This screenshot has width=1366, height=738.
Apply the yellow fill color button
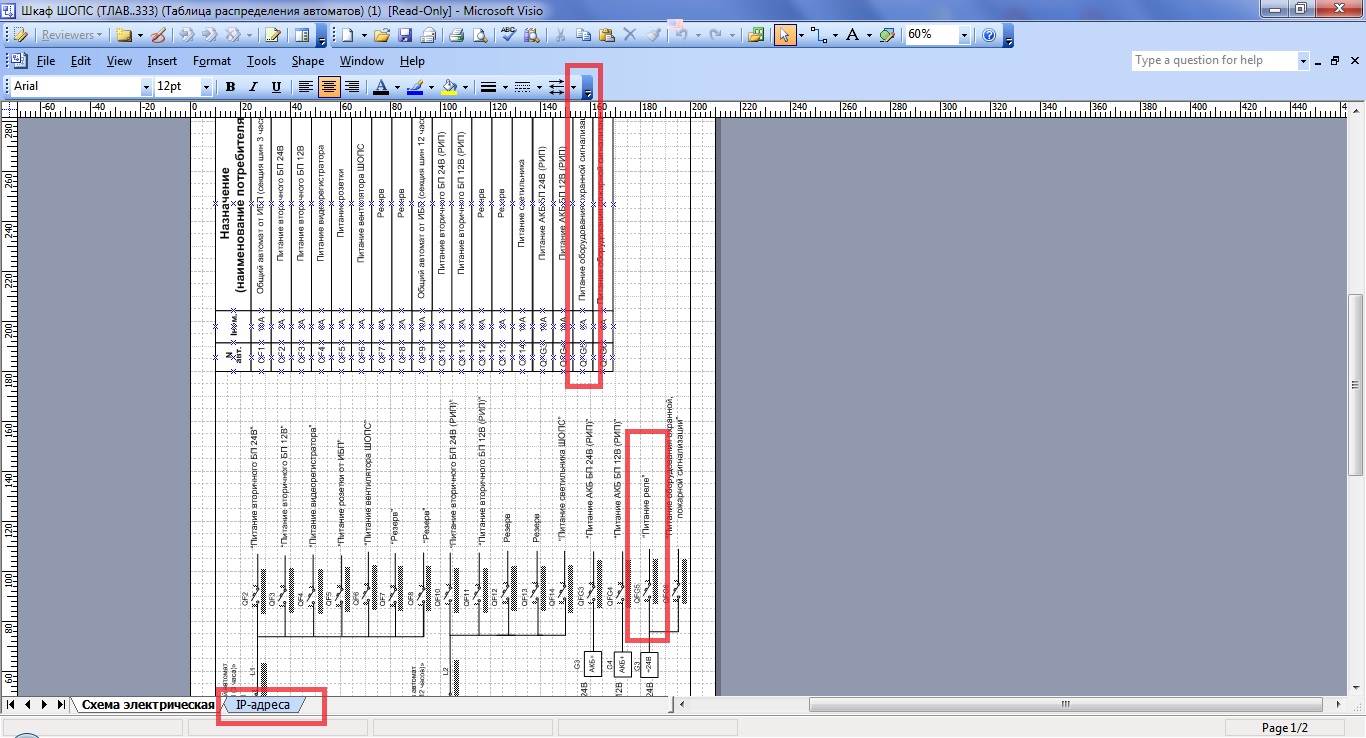tap(449, 87)
